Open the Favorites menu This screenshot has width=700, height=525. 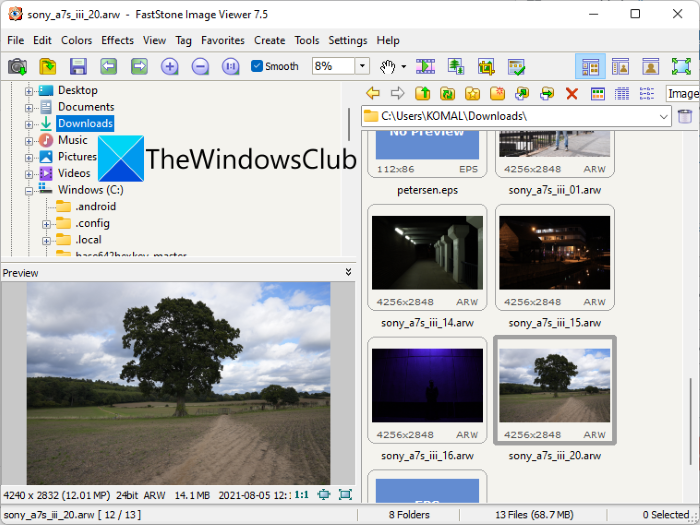pyautogui.click(x=222, y=40)
